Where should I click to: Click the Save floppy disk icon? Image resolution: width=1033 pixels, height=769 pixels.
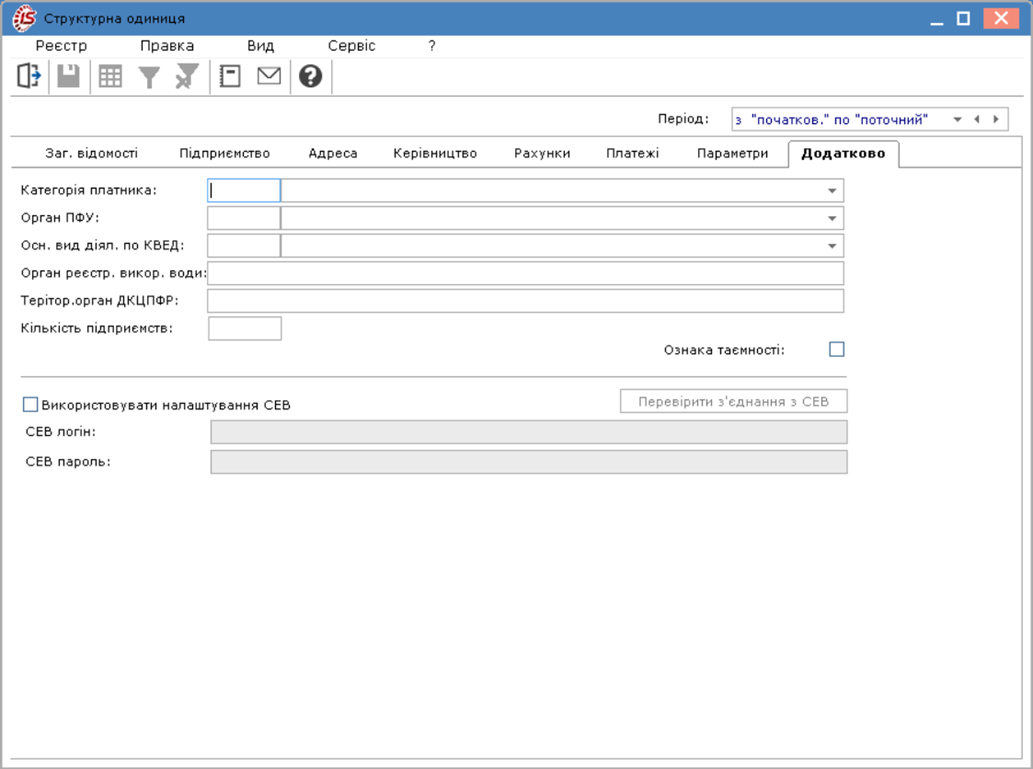coord(69,76)
